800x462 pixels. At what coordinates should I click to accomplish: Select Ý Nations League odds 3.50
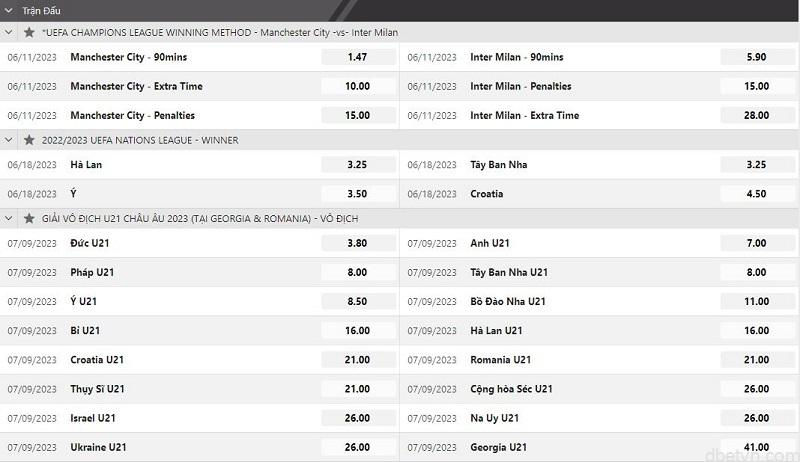[358, 194]
